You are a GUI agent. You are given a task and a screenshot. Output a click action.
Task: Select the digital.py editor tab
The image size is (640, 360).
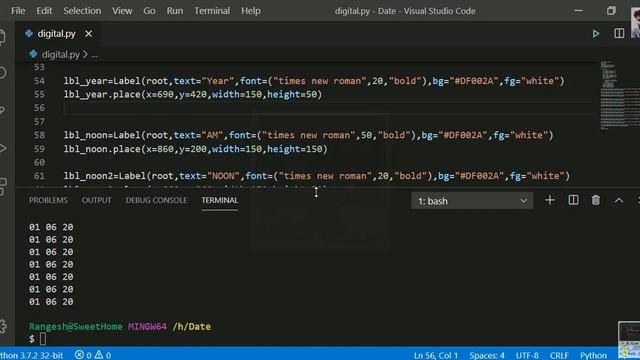56,34
